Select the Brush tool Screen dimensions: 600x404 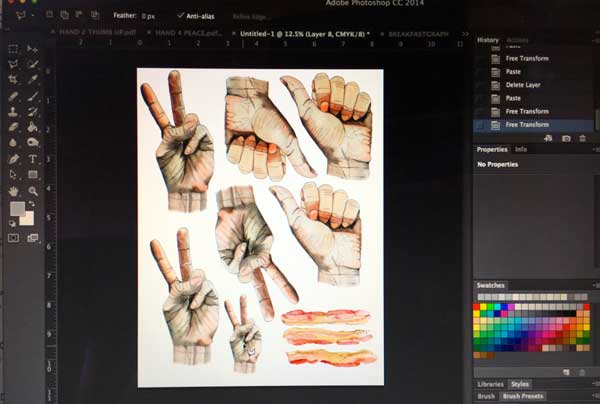click(33, 96)
